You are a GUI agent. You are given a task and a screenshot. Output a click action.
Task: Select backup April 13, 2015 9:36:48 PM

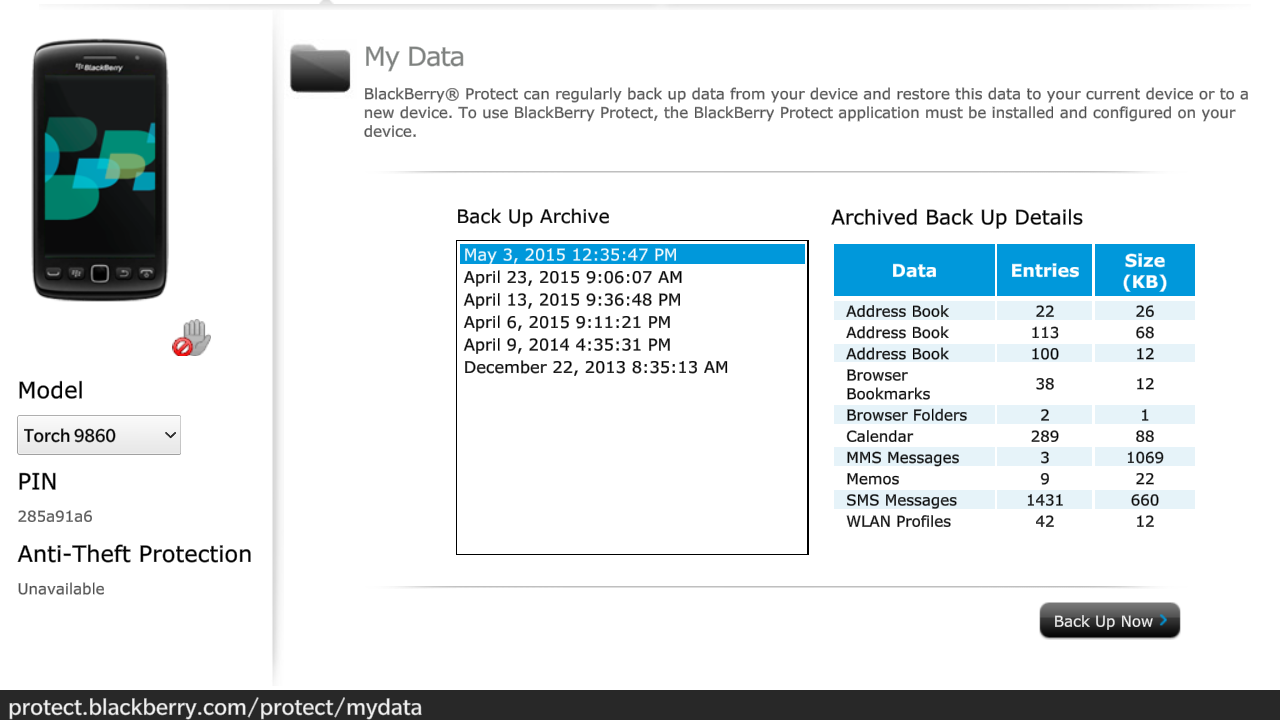coord(632,300)
